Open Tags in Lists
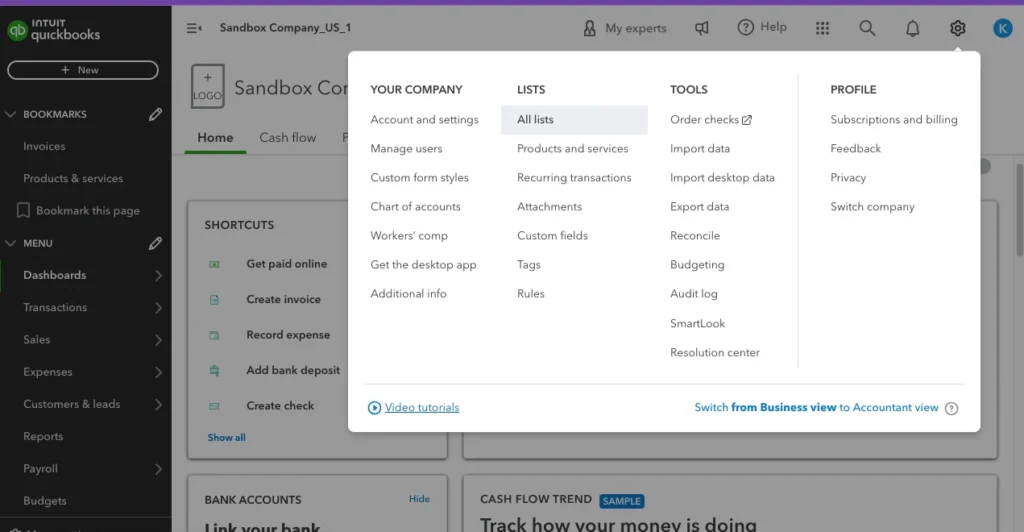1024x532 pixels. click(x=529, y=264)
